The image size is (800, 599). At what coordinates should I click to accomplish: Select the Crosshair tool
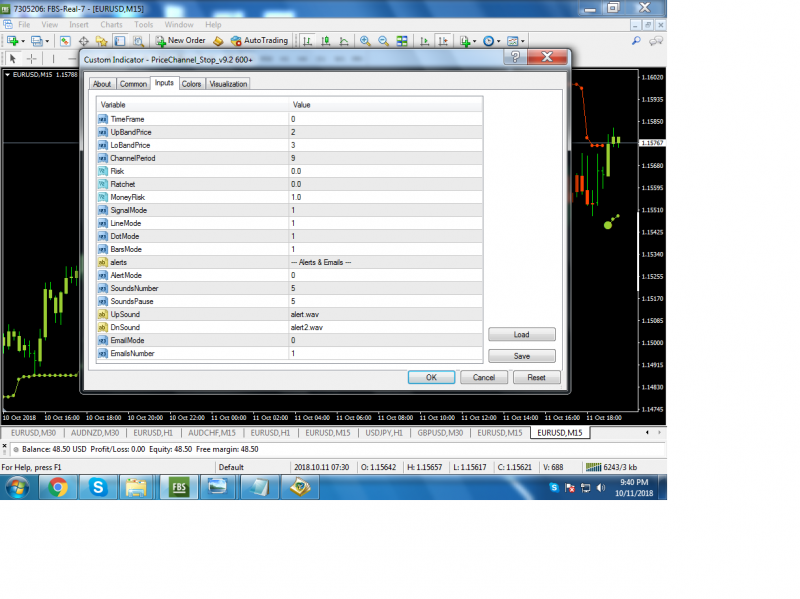tap(31, 59)
